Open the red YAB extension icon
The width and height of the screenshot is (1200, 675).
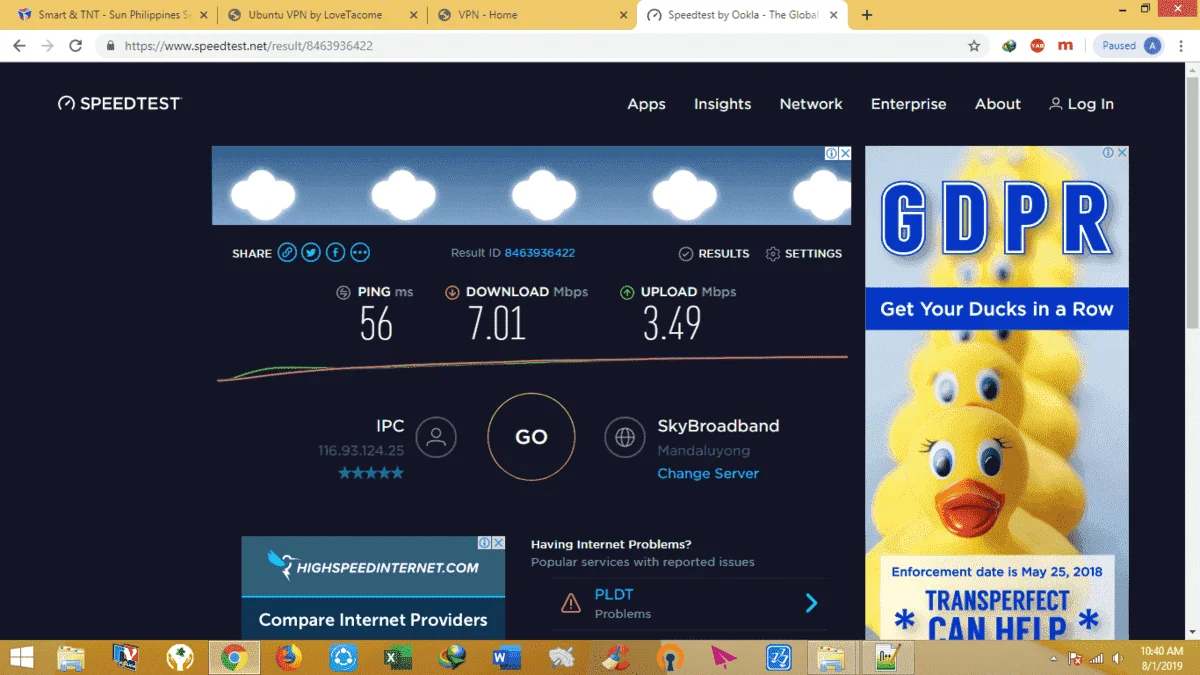[x=1037, y=45]
